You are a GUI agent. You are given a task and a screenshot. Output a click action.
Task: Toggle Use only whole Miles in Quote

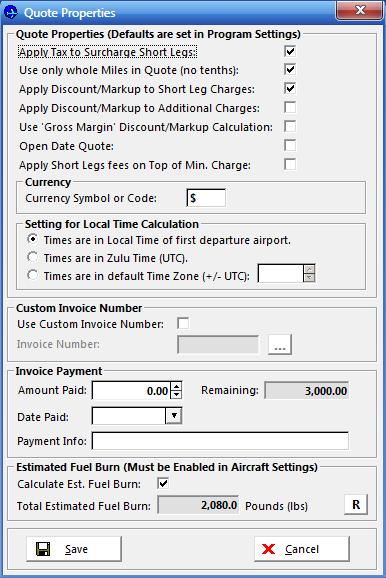pyautogui.click(x=290, y=69)
